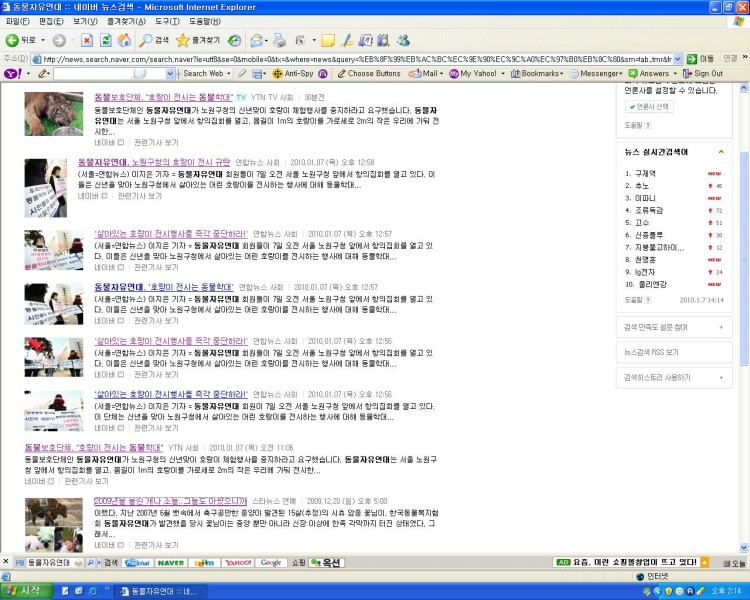This screenshot has height=600, width=750.
Task: Click inside the Yahoo toolbar search field
Action: point(110,74)
